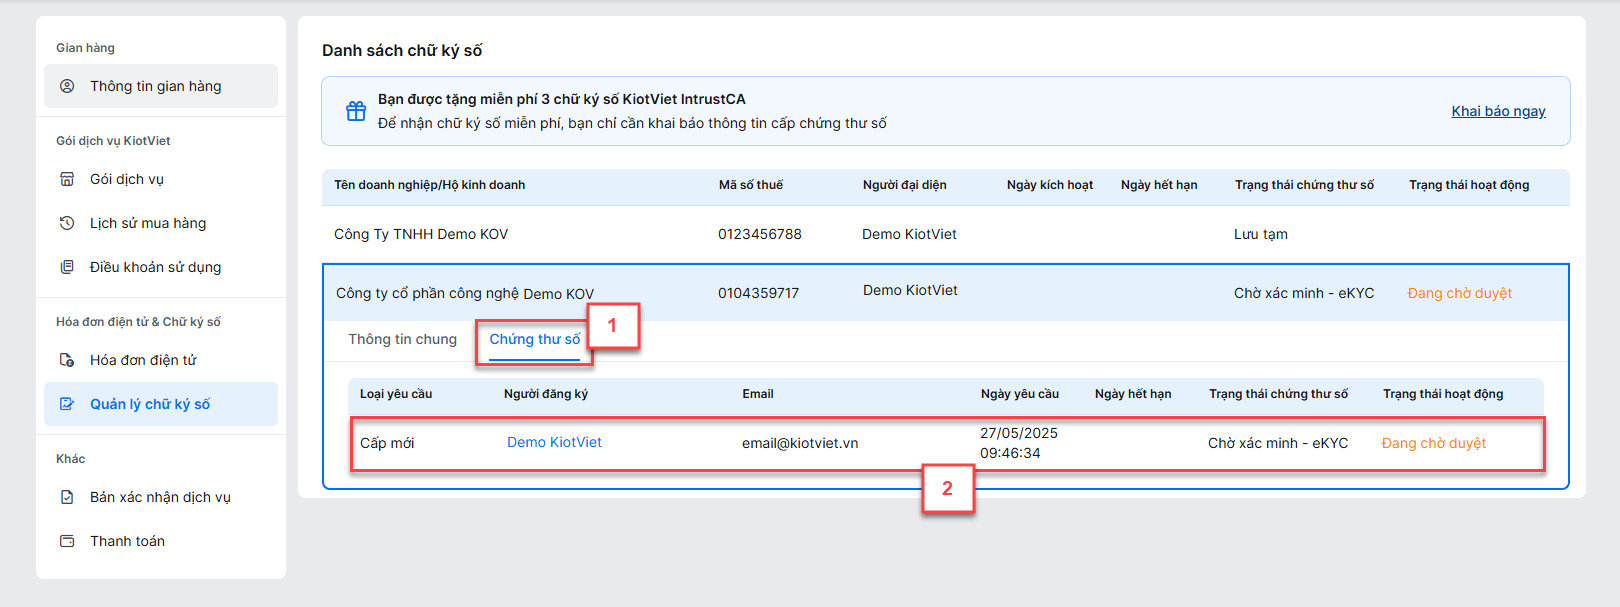Click the Bản xác nhận dịch vụ icon
Screen dimensions: 1620x607
tap(67, 497)
